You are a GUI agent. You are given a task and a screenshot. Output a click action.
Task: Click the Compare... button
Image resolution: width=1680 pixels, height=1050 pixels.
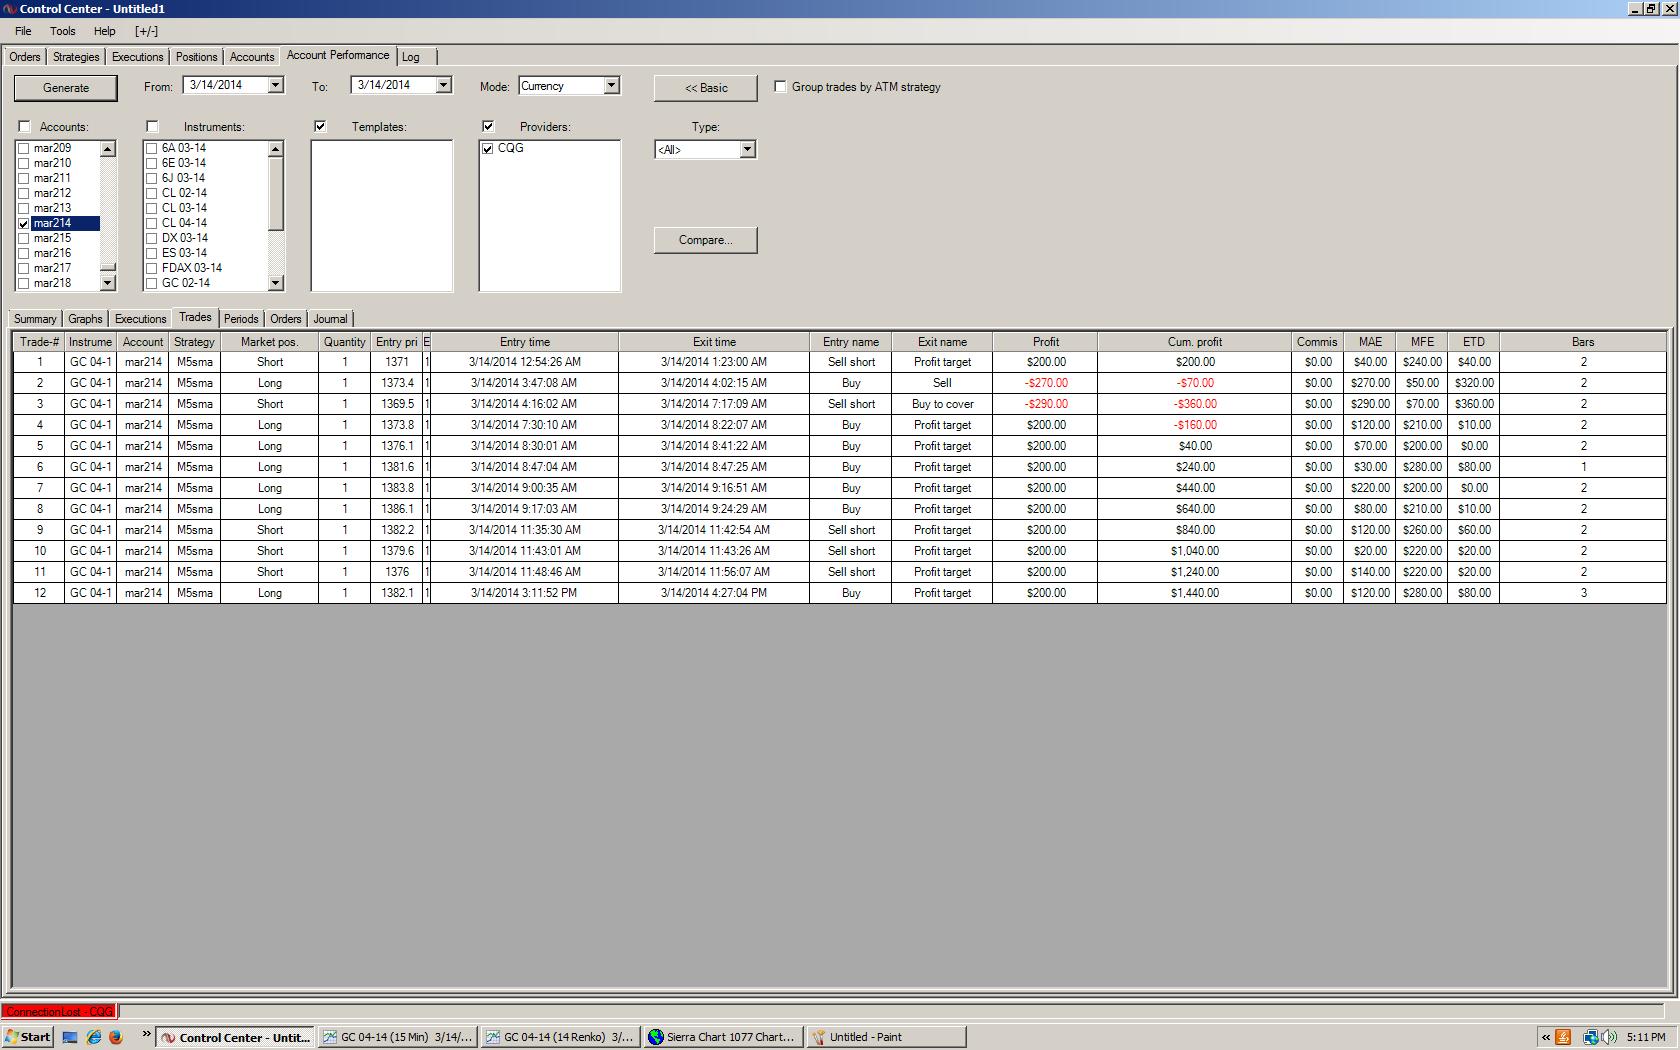point(706,240)
